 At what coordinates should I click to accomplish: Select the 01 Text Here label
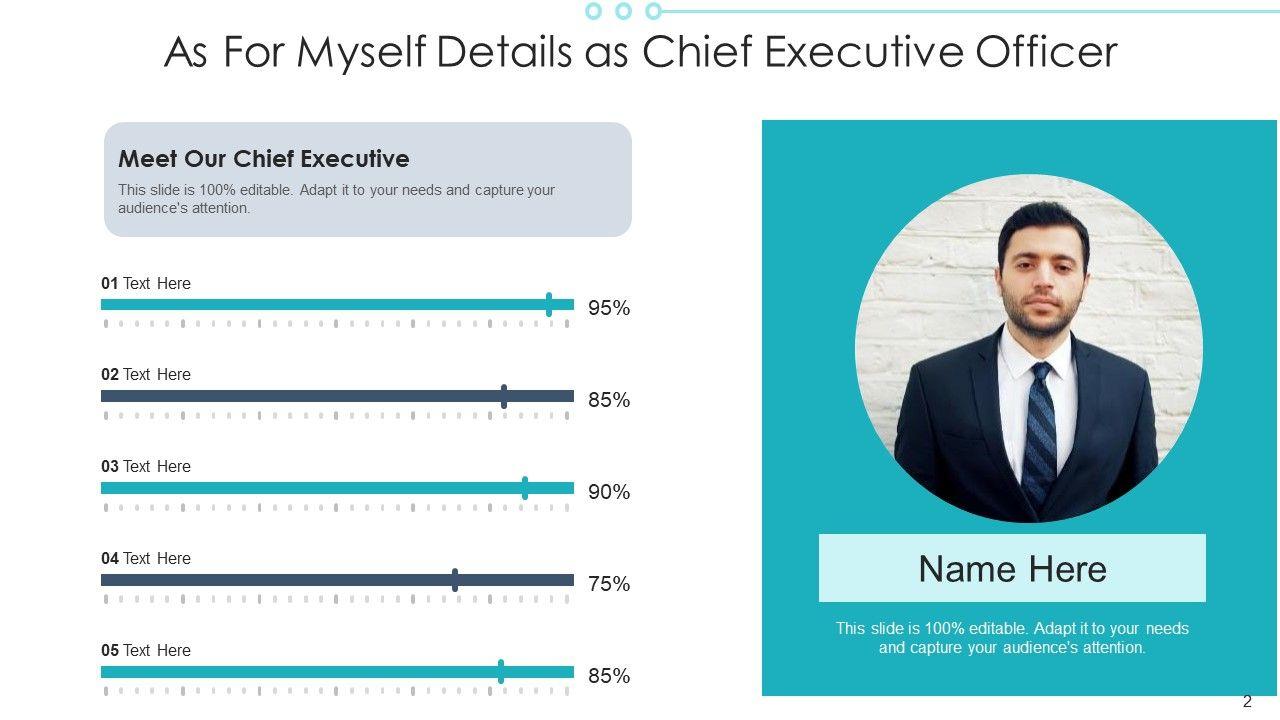pos(146,284)
